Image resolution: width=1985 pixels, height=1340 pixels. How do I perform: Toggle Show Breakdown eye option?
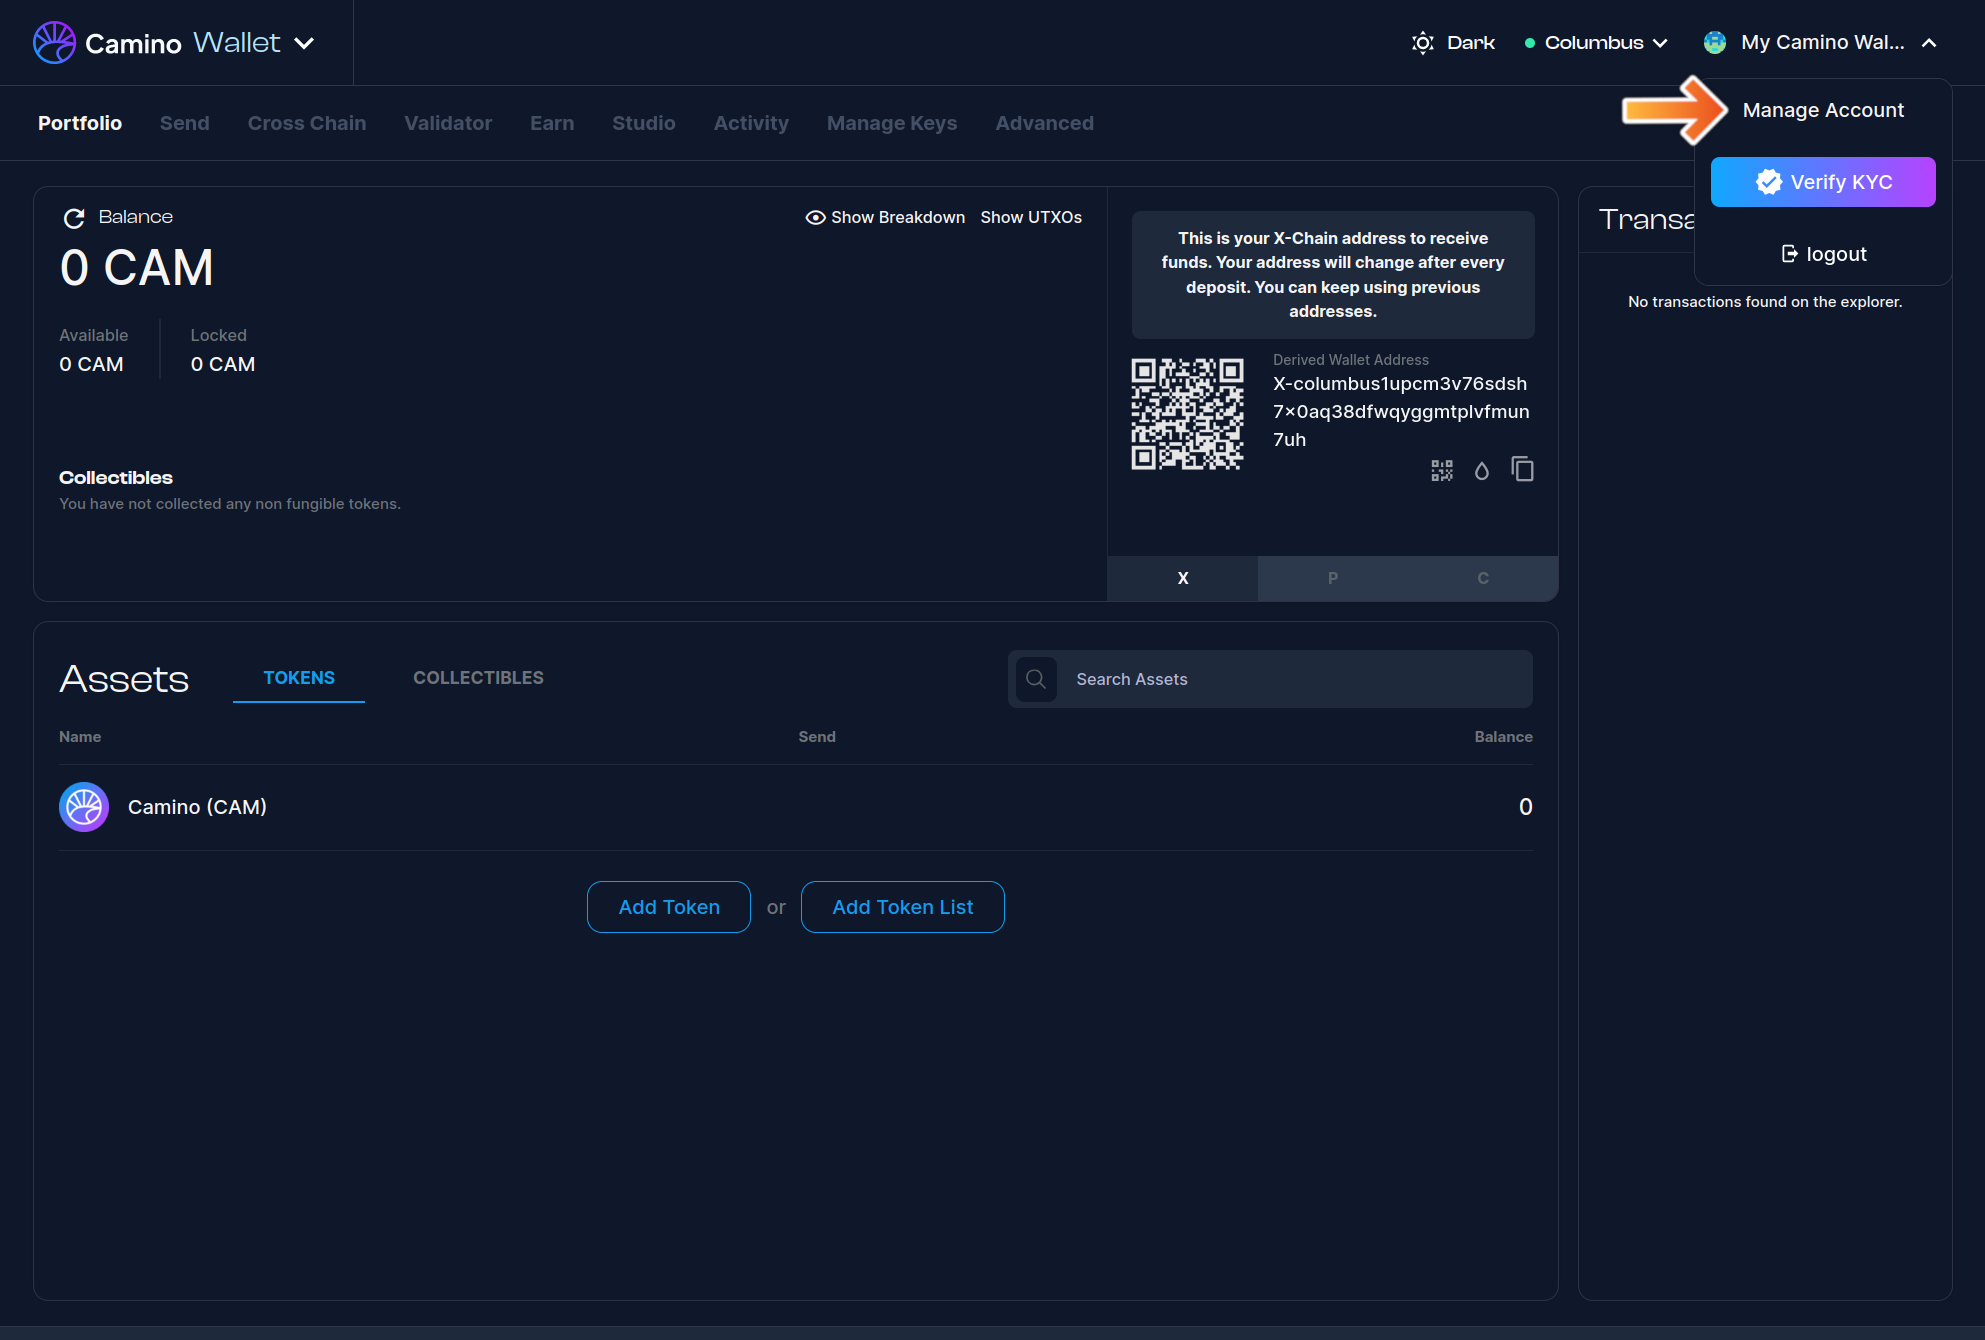pos(885,217)
